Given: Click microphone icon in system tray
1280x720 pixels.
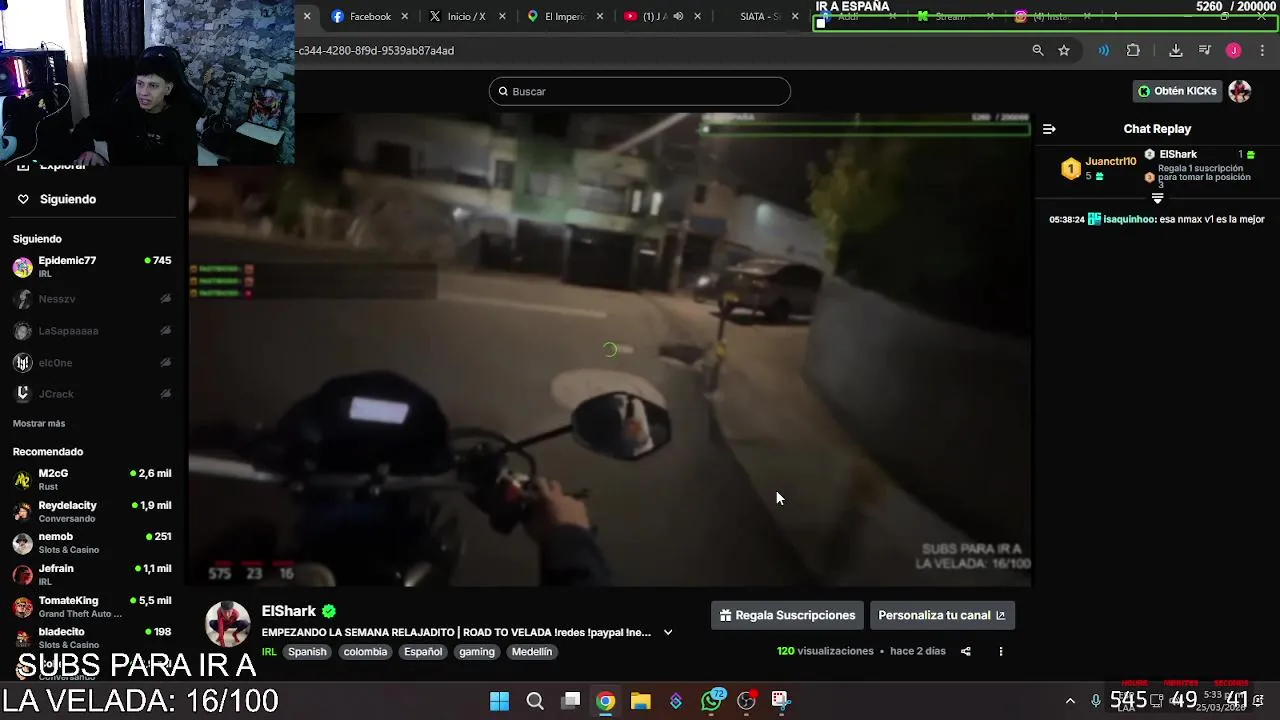Looking at the screenshot, I should 1096,701.
